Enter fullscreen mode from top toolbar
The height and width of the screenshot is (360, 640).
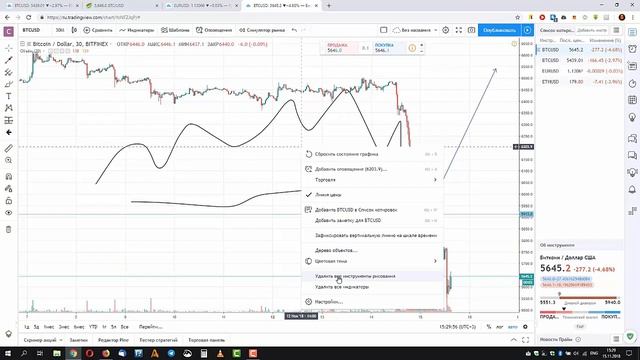tap(459, 30)
